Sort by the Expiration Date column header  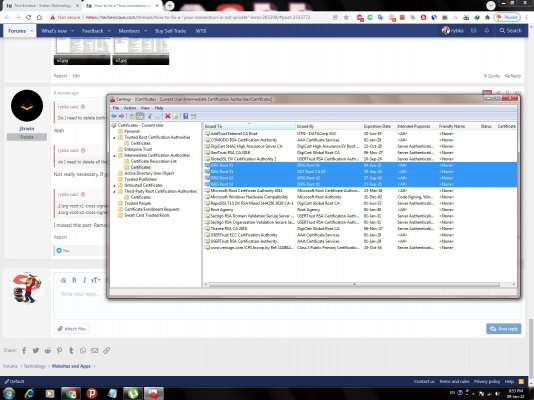(379, 126)
